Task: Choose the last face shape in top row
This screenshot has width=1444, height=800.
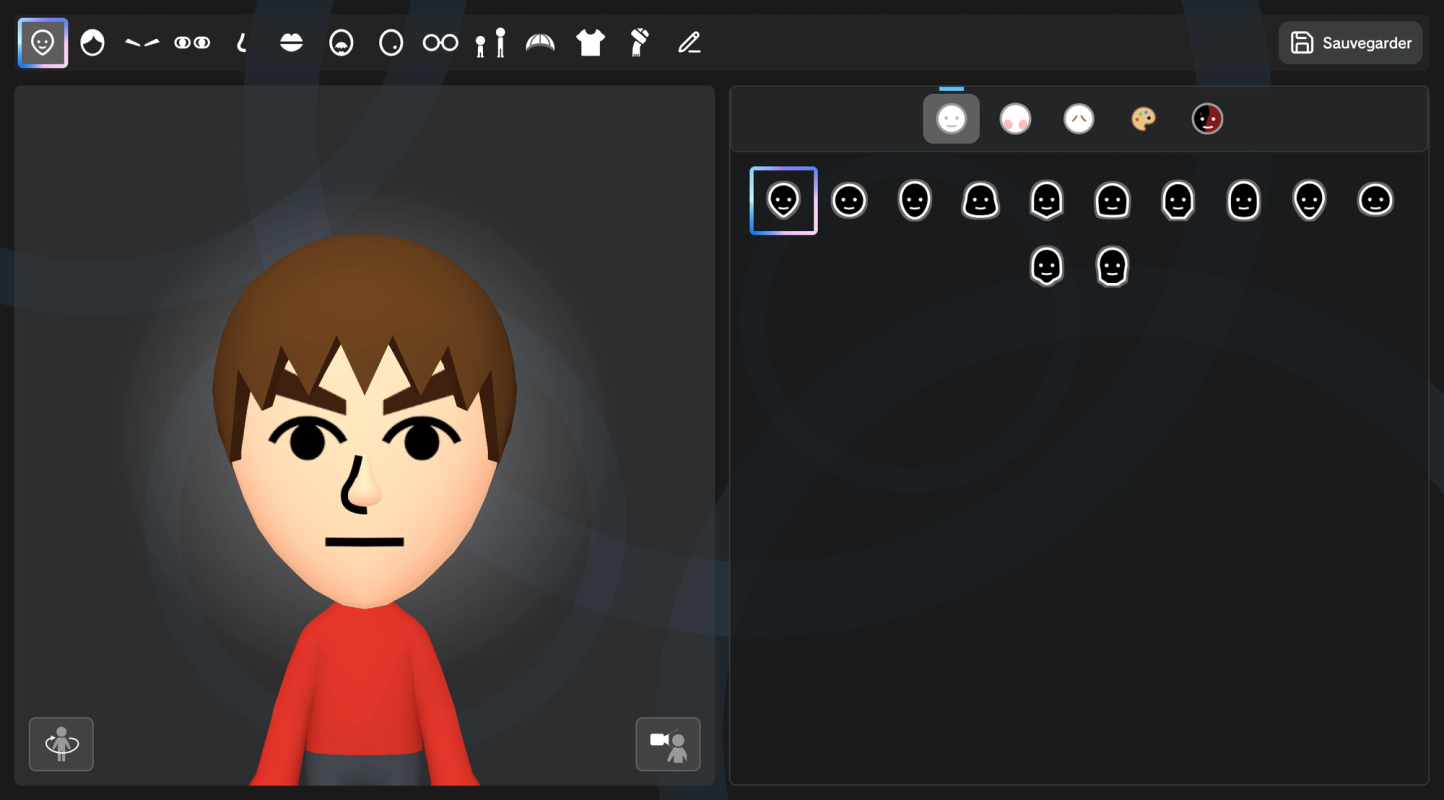Action: (1375, 201)
